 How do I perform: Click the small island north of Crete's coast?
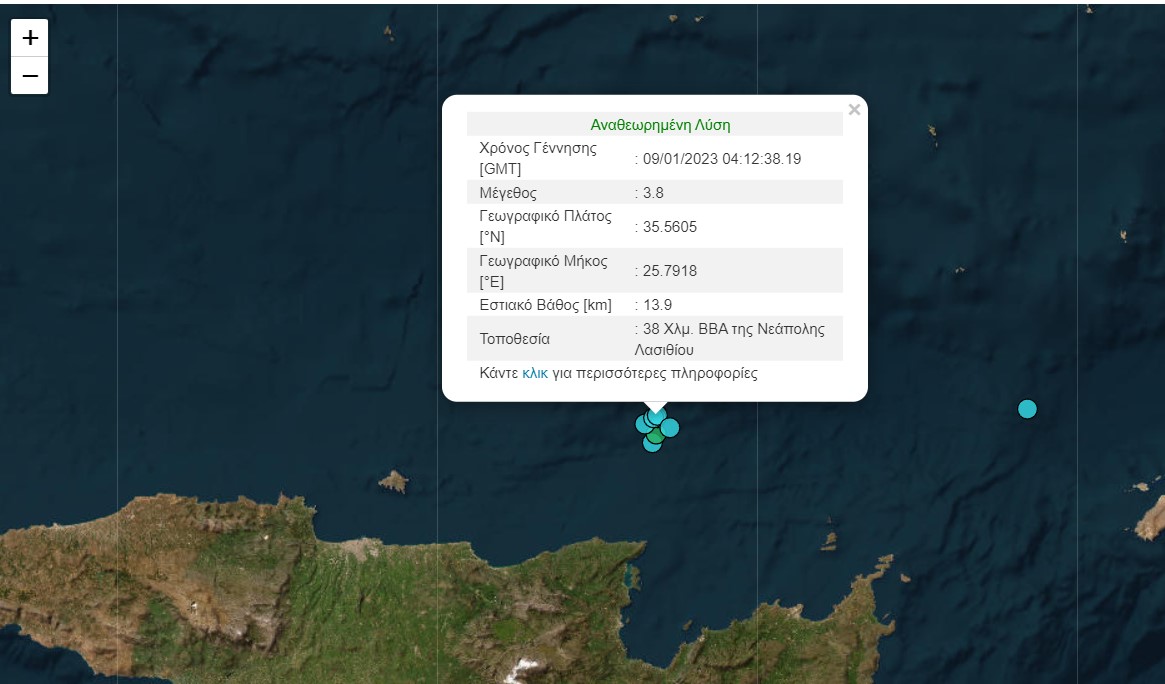(393, 482)
